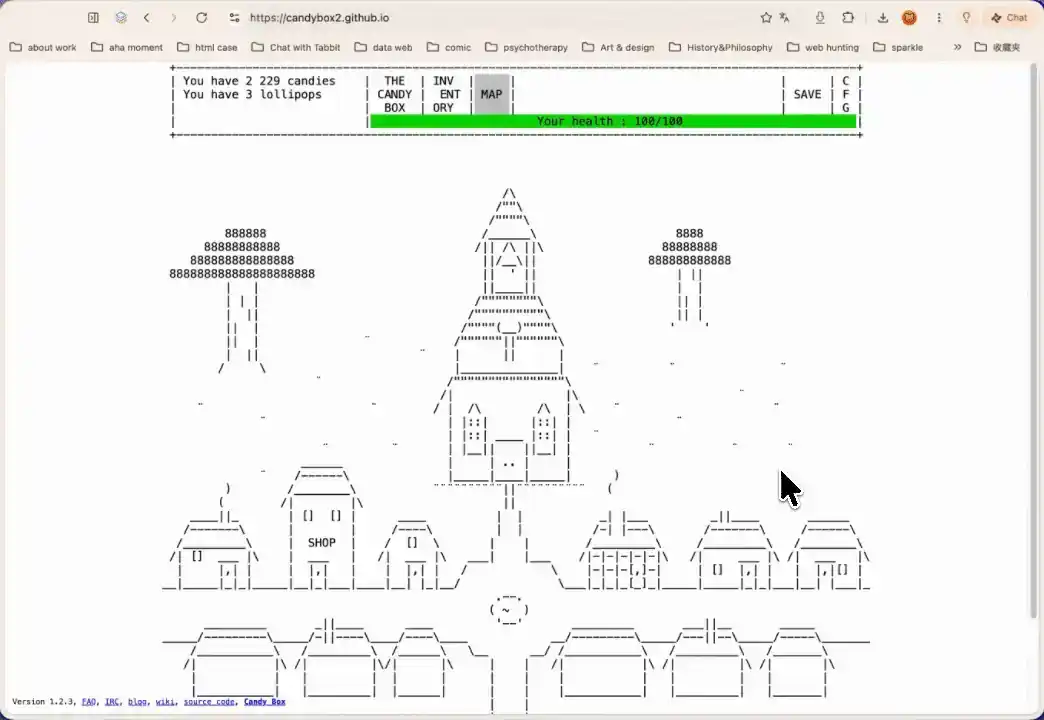This screenshot has height=720, width=1044.
Task: Enter the tall central tower house door
Action: pyautogui.click(x=509, y=461)
